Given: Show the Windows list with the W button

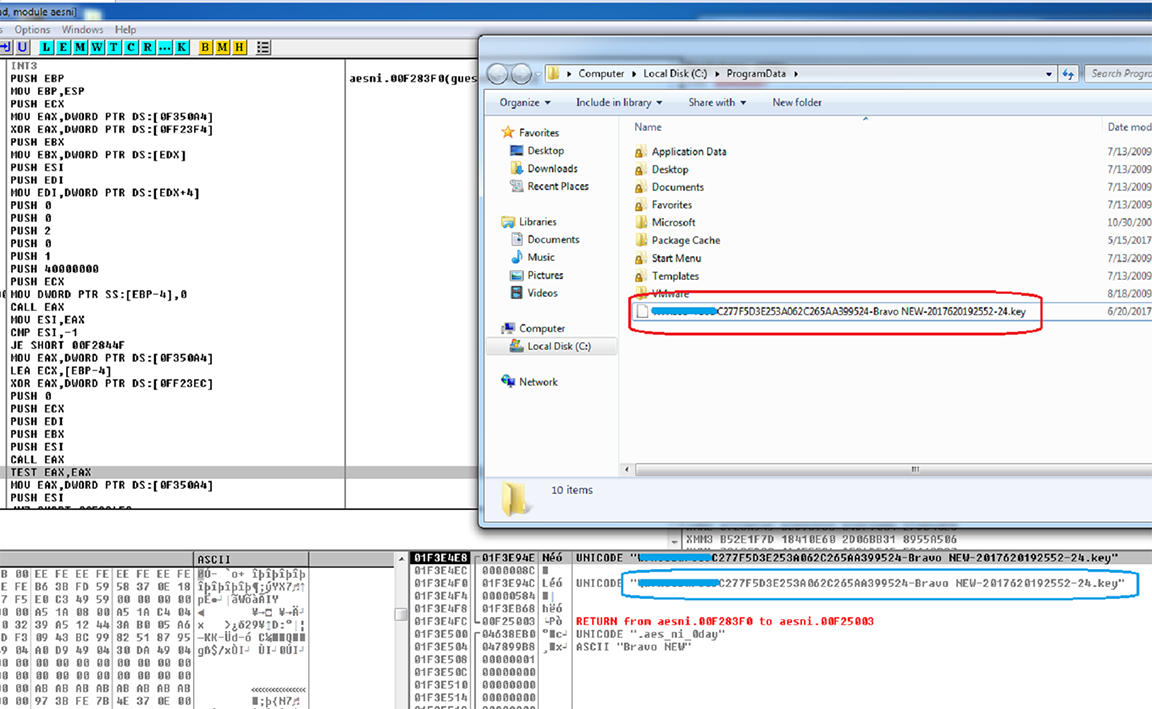Looking at the screenshot, I should point(97,47).
